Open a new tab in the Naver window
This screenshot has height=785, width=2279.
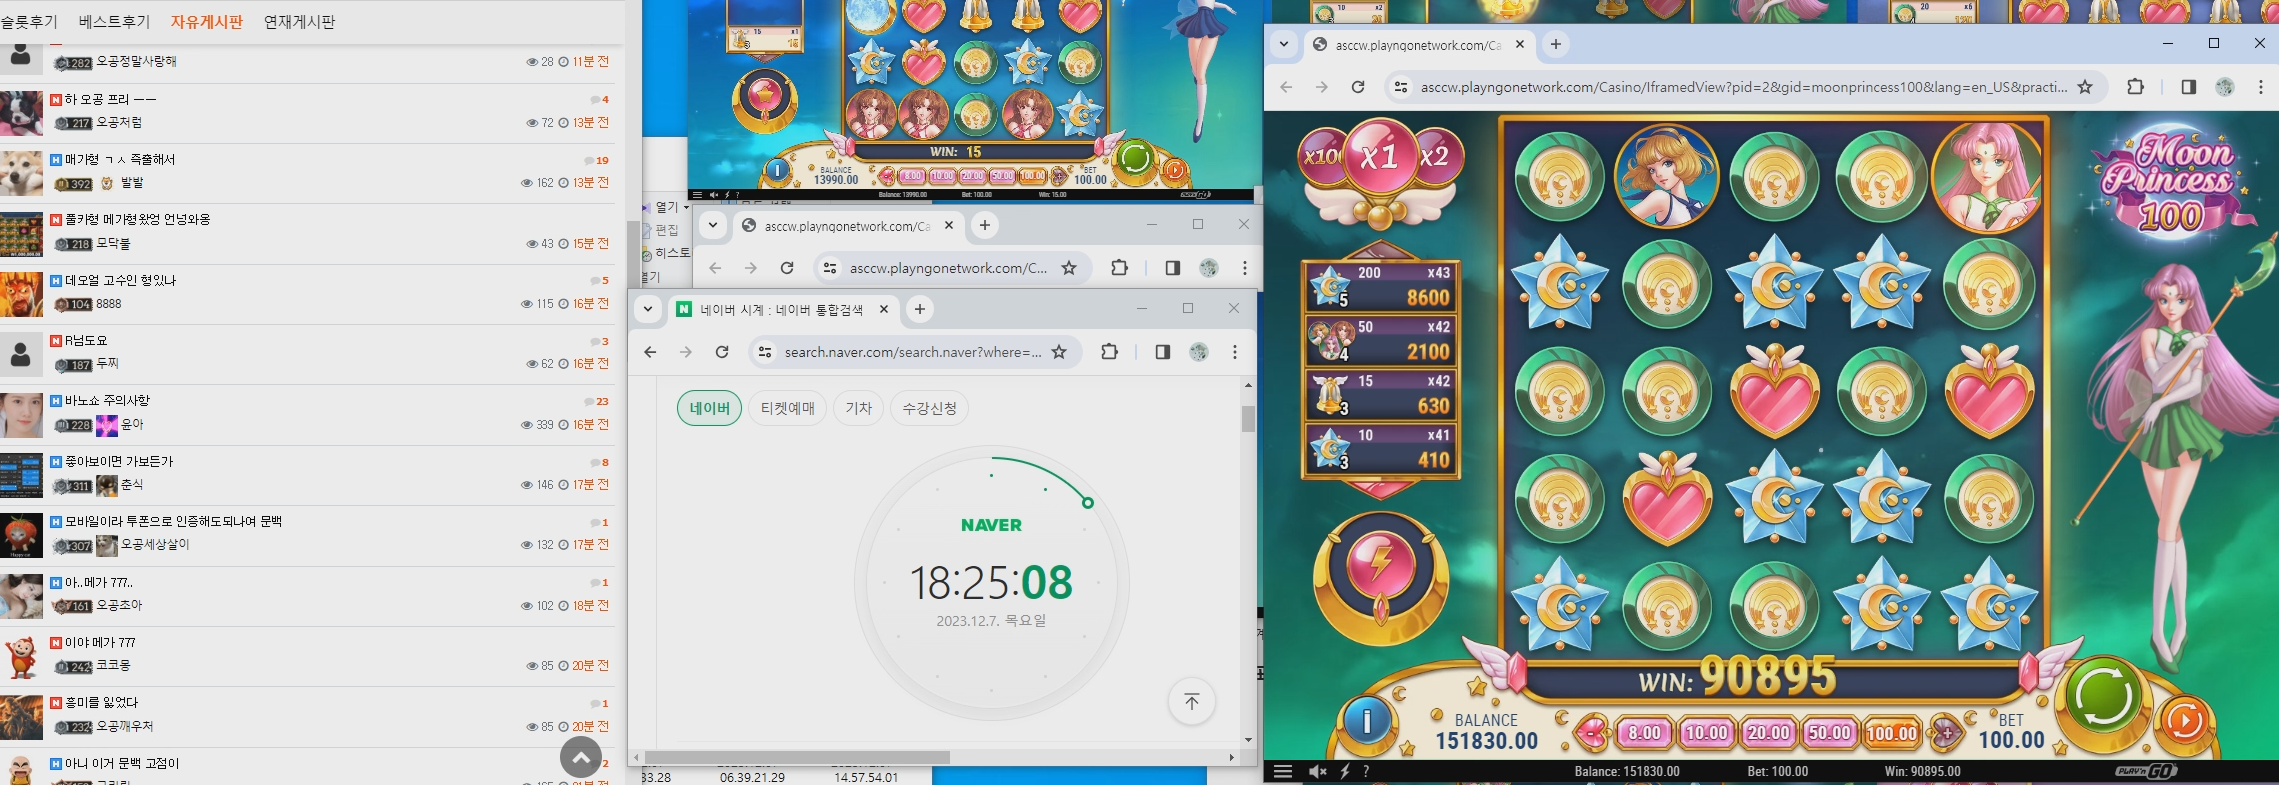(920, 309)
